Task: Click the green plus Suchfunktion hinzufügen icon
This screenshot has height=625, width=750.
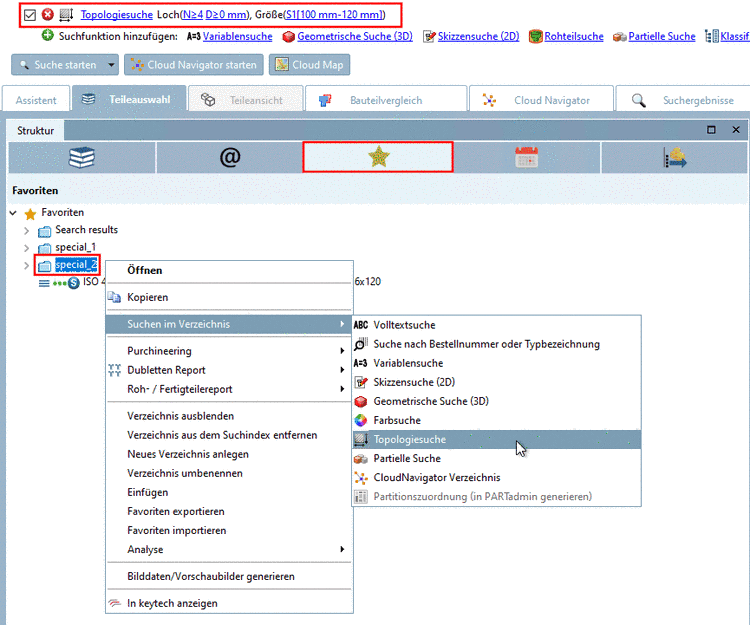Action: coord(47,35)
